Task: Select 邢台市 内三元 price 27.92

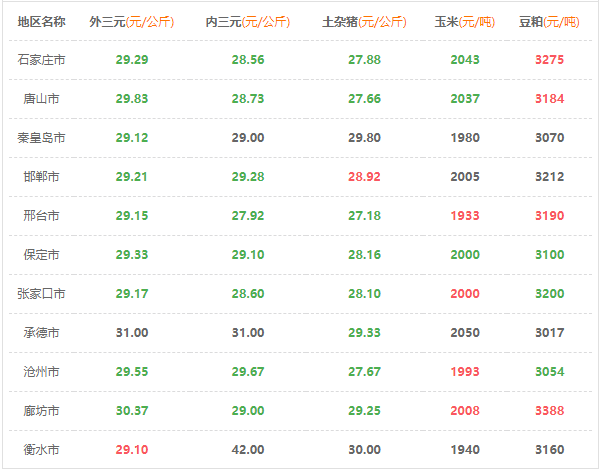Action: coord(248,216)
